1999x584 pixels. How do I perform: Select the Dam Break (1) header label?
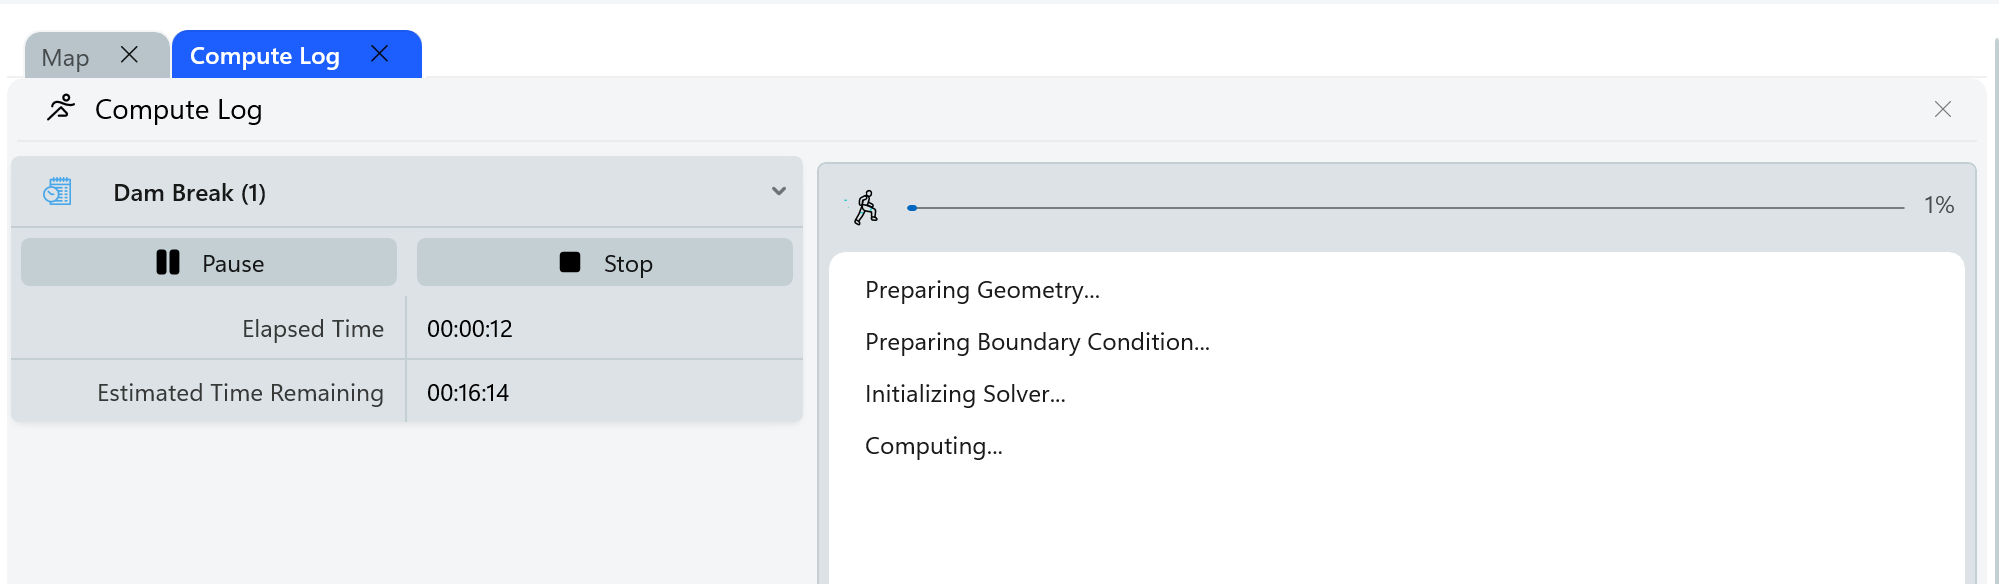coord(189,193)
